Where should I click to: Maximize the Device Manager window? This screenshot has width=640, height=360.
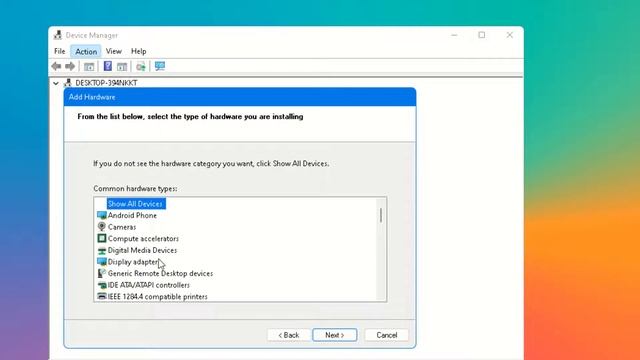point(482,35)
